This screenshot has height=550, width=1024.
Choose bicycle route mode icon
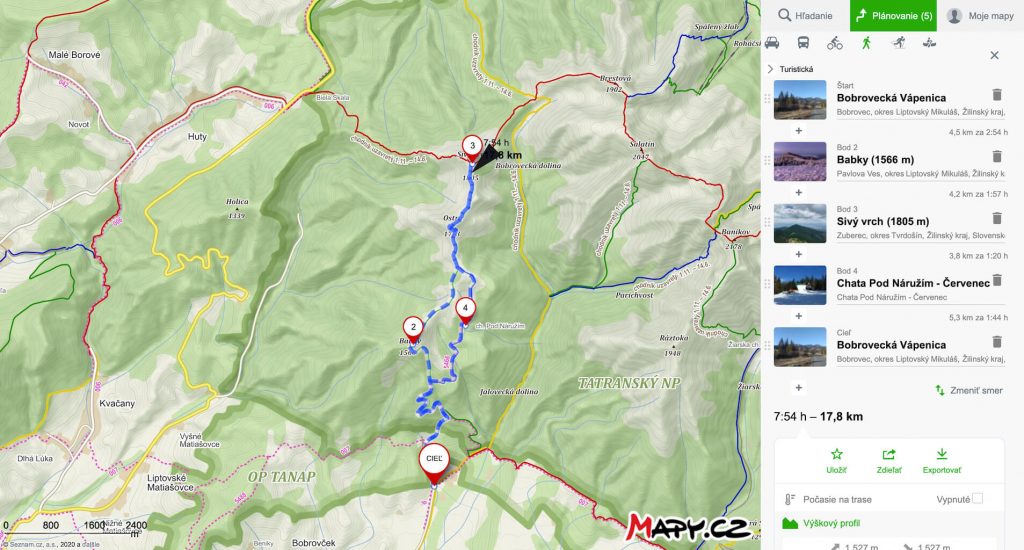pos(835,43)
